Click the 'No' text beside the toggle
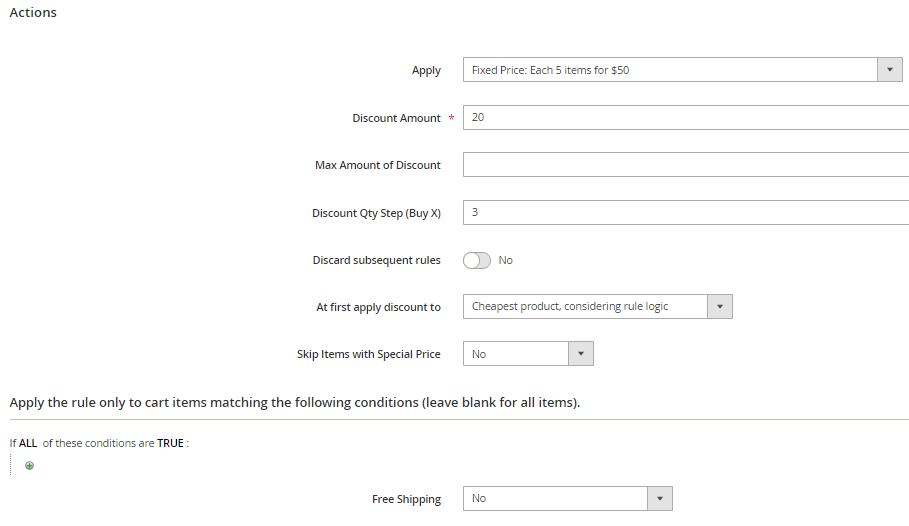Image resolution: width=909 pixels, height=526 pixels. pyautogui.click(x=505, y=260)
